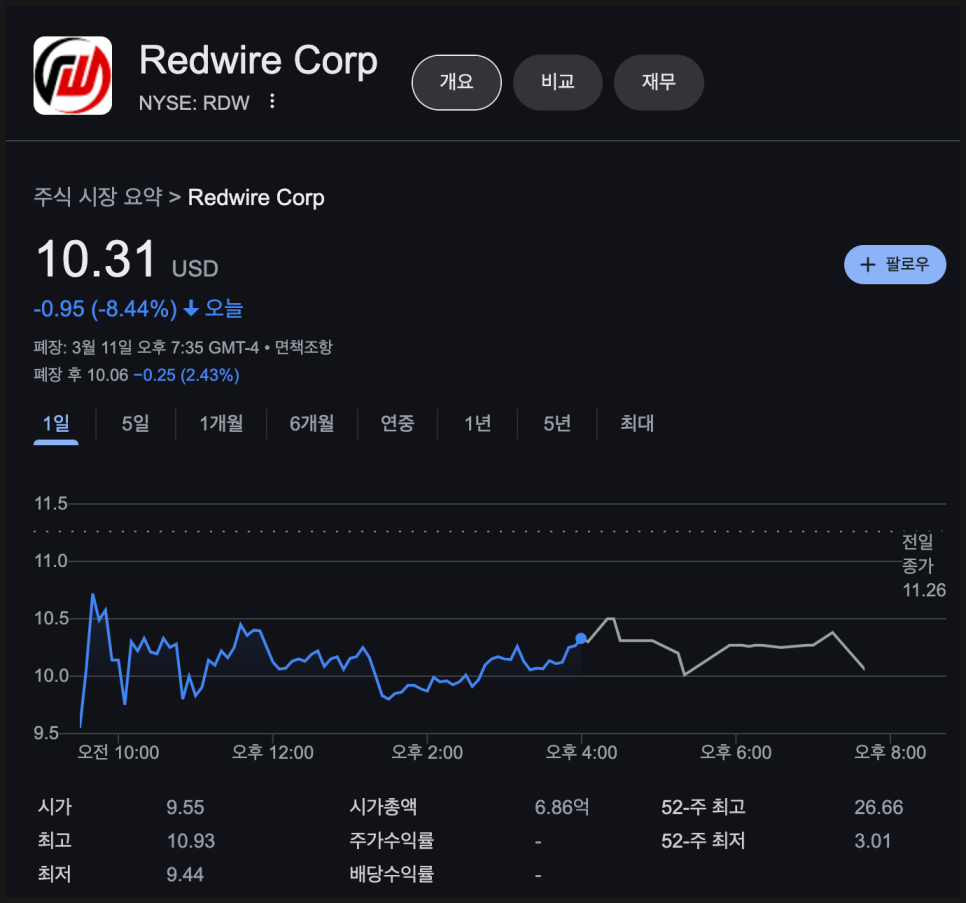Click the 오전 10:00 axis label
The width and height of the screenshot is (966, 903).
(x=118, y=752)
